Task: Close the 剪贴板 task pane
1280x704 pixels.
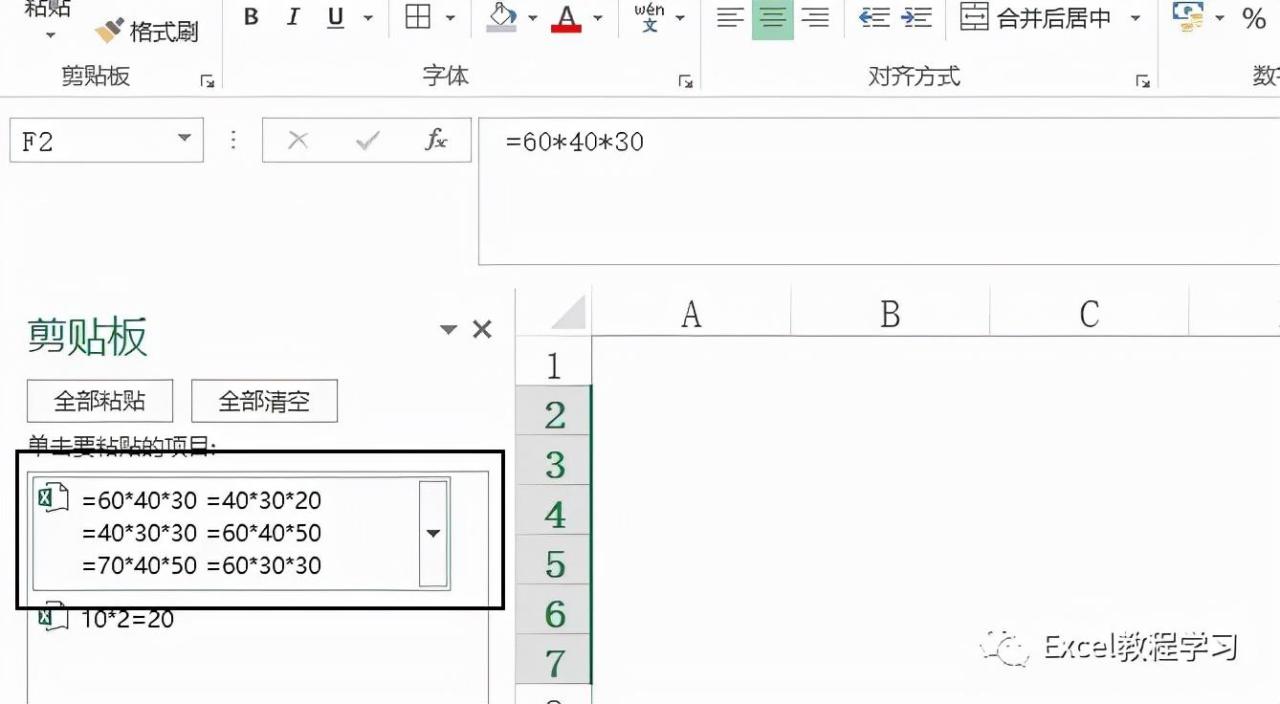Action: click(482, 329)
